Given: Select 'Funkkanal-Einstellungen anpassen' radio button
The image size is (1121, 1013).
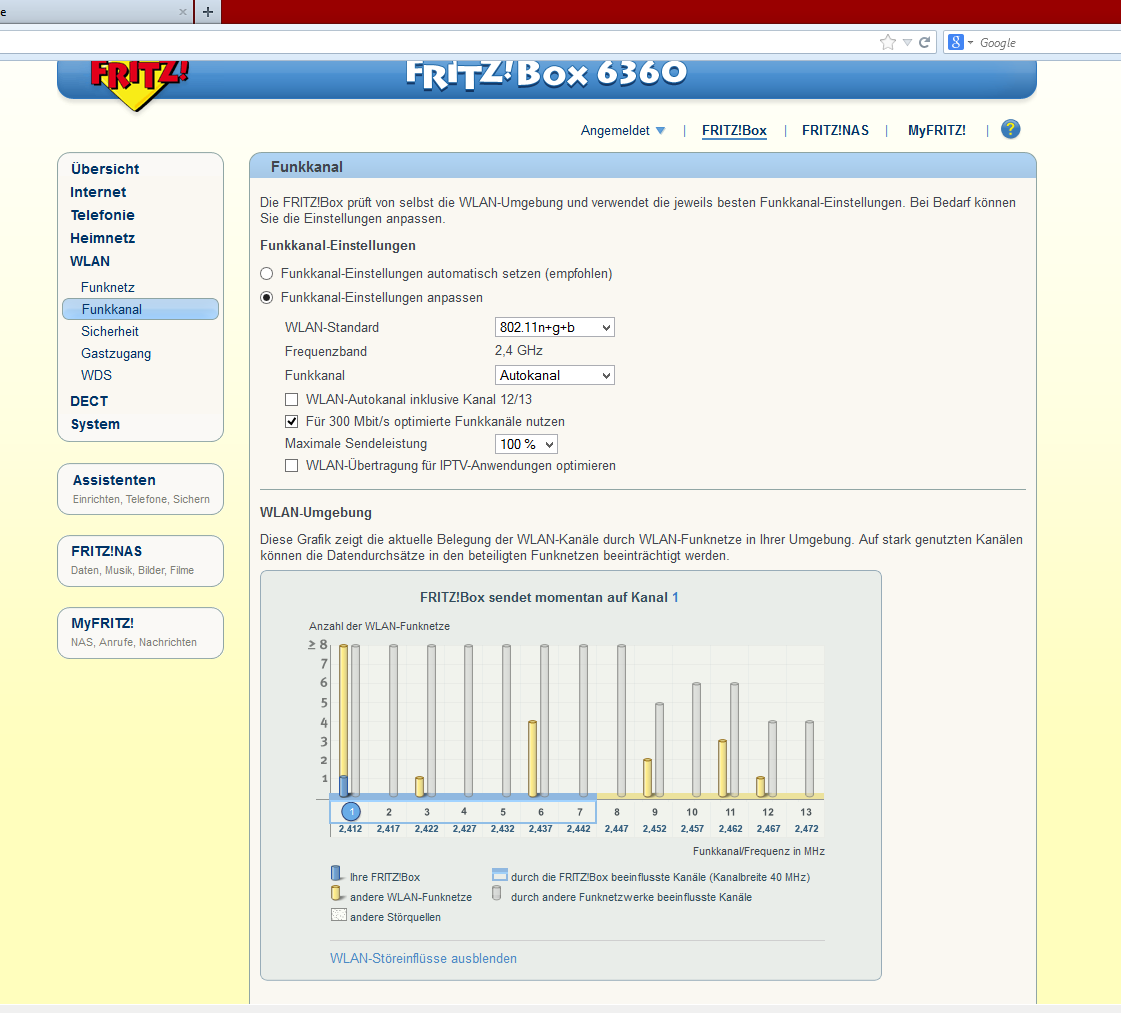Looking at the screenshot, I should point(267,297).
